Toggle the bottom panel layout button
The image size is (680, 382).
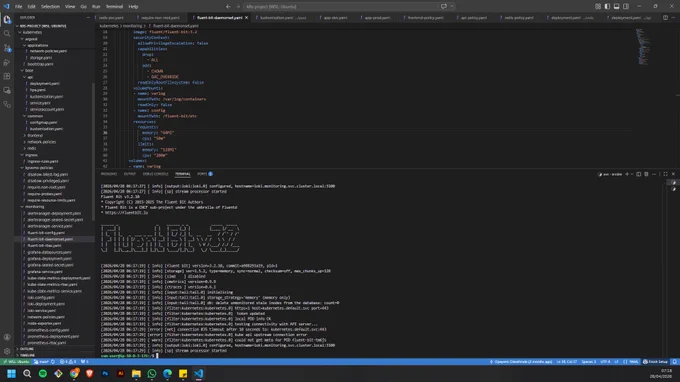point(616,7)
